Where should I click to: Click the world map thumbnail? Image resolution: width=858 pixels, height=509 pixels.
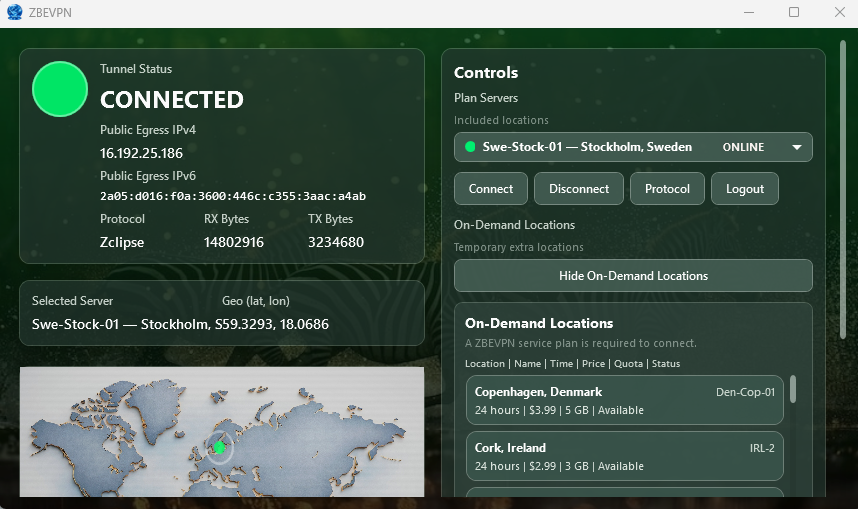(222, 432)
